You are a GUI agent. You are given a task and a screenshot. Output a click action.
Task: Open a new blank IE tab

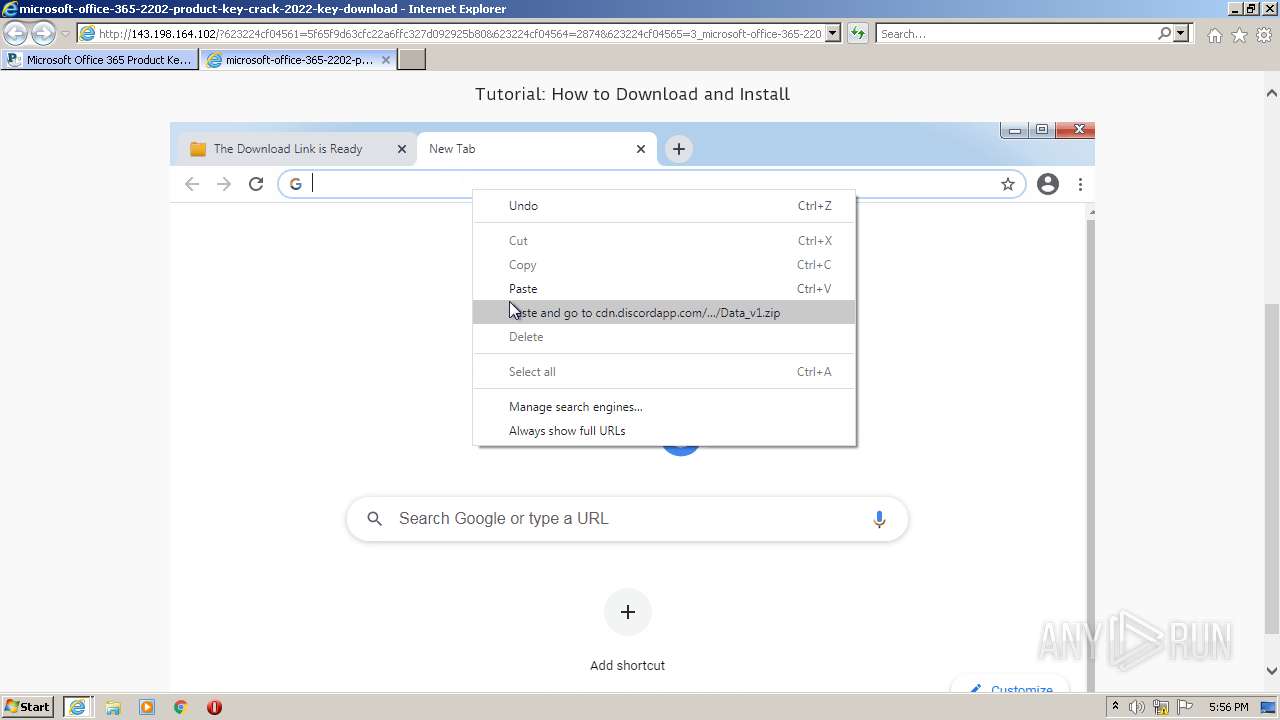coord(412,60)
